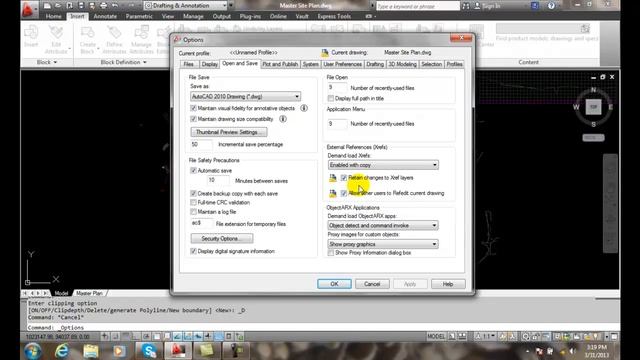Click the search binoculars icon next to keyword field
Viewport: 640px width, 360px height.
click(466, 6)
